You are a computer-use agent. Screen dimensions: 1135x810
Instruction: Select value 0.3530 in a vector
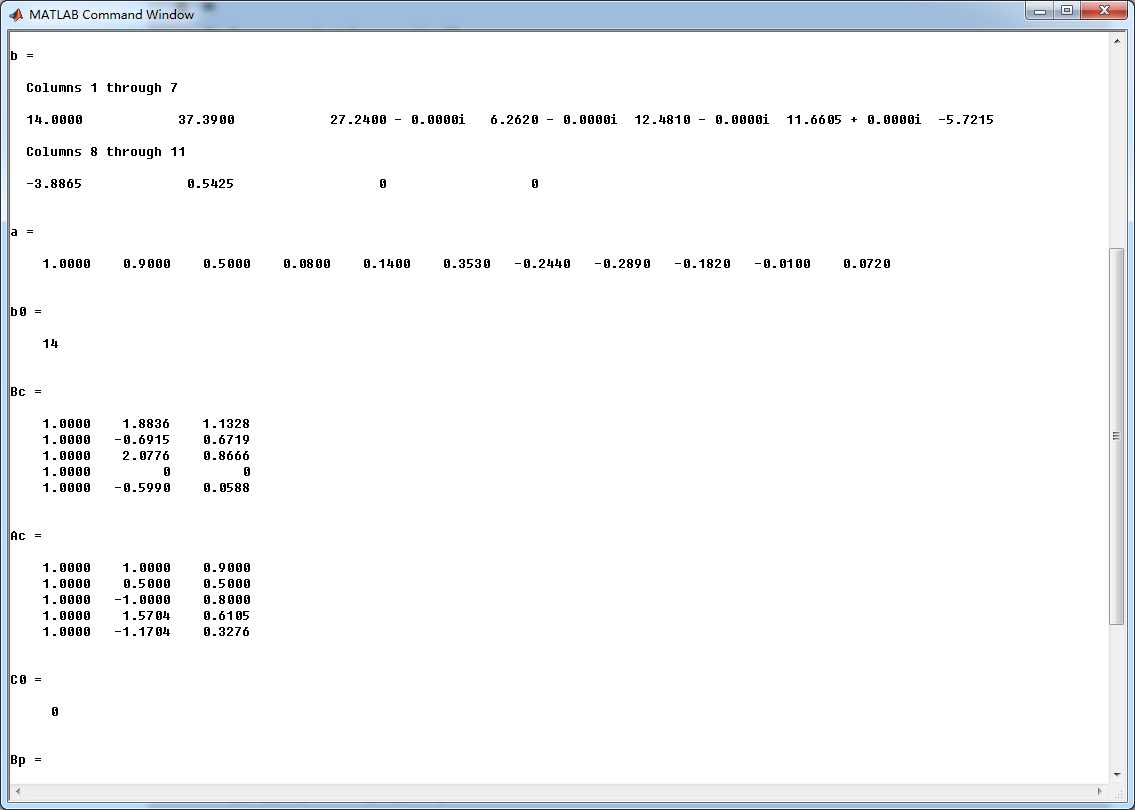point(467,263)
